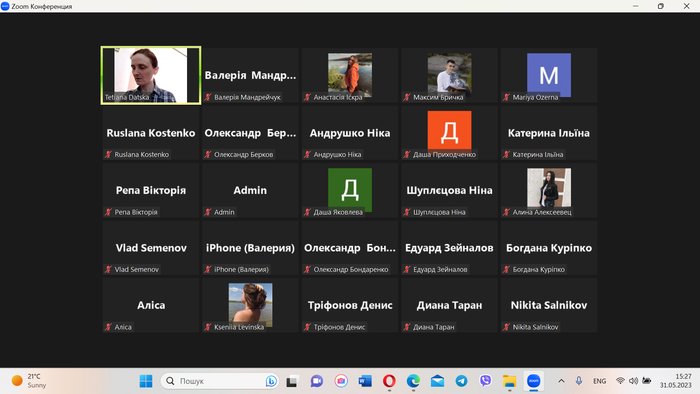Viewport: 700px width, 394px height.
Task: Open File Explorer folder icon
Action: coord(509,381)
